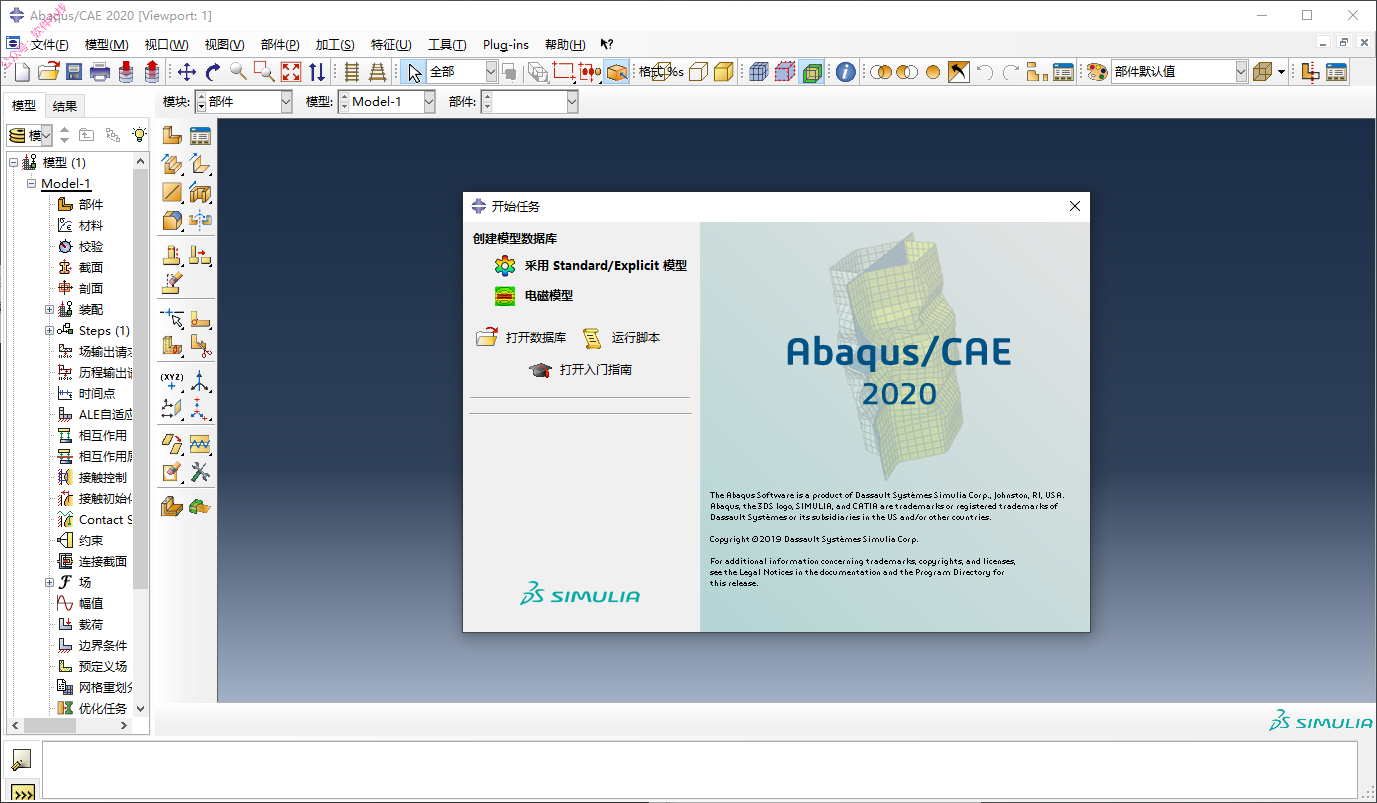Click the message area text box
The image size is (1377, 803).
click(x=699, y=769)
